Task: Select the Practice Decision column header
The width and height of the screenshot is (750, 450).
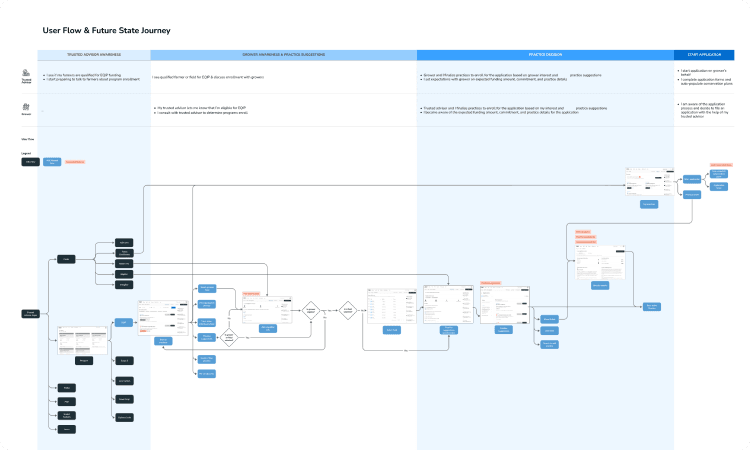Action: [x=545, y=55]
